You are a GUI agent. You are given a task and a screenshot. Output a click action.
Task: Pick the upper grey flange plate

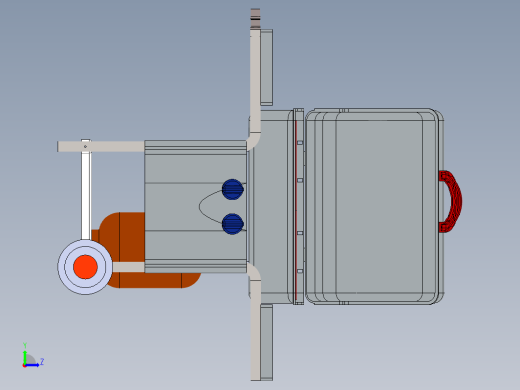tap(267, 67)
